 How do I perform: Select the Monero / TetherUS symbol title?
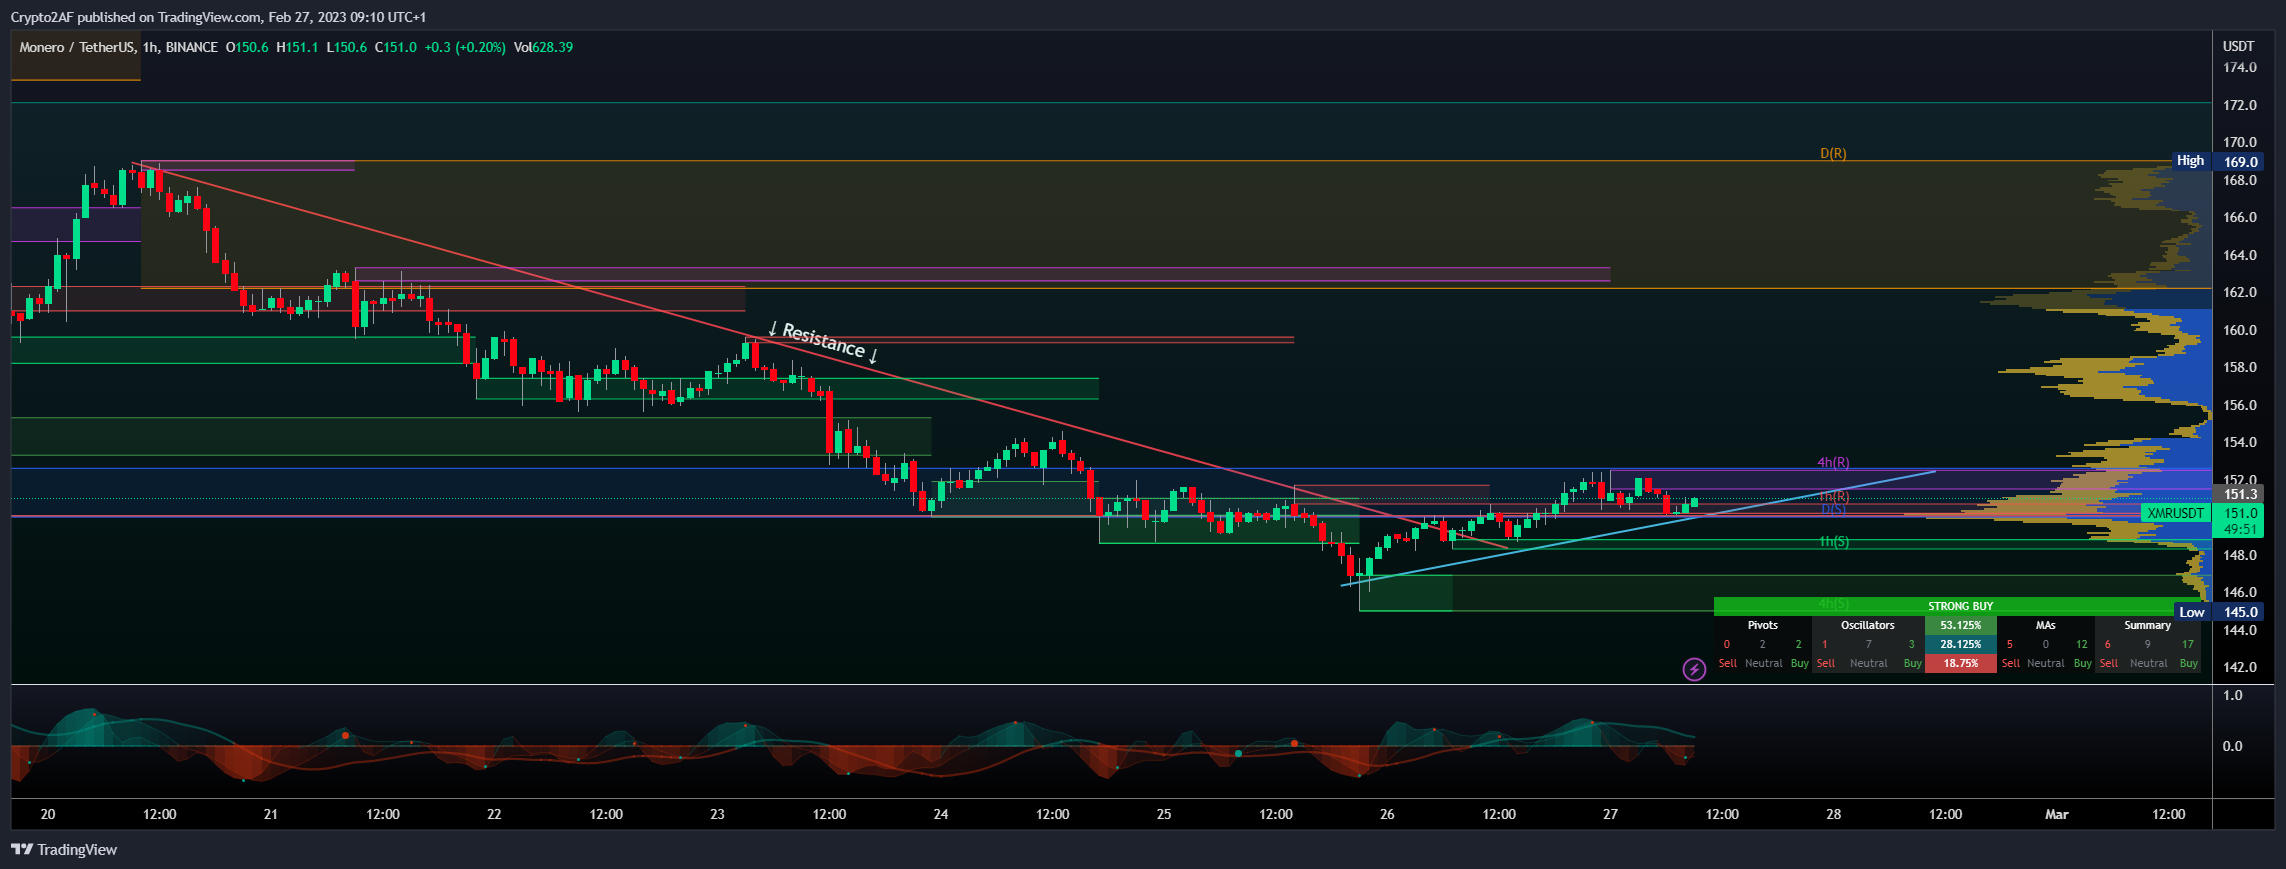click(77, 47)
